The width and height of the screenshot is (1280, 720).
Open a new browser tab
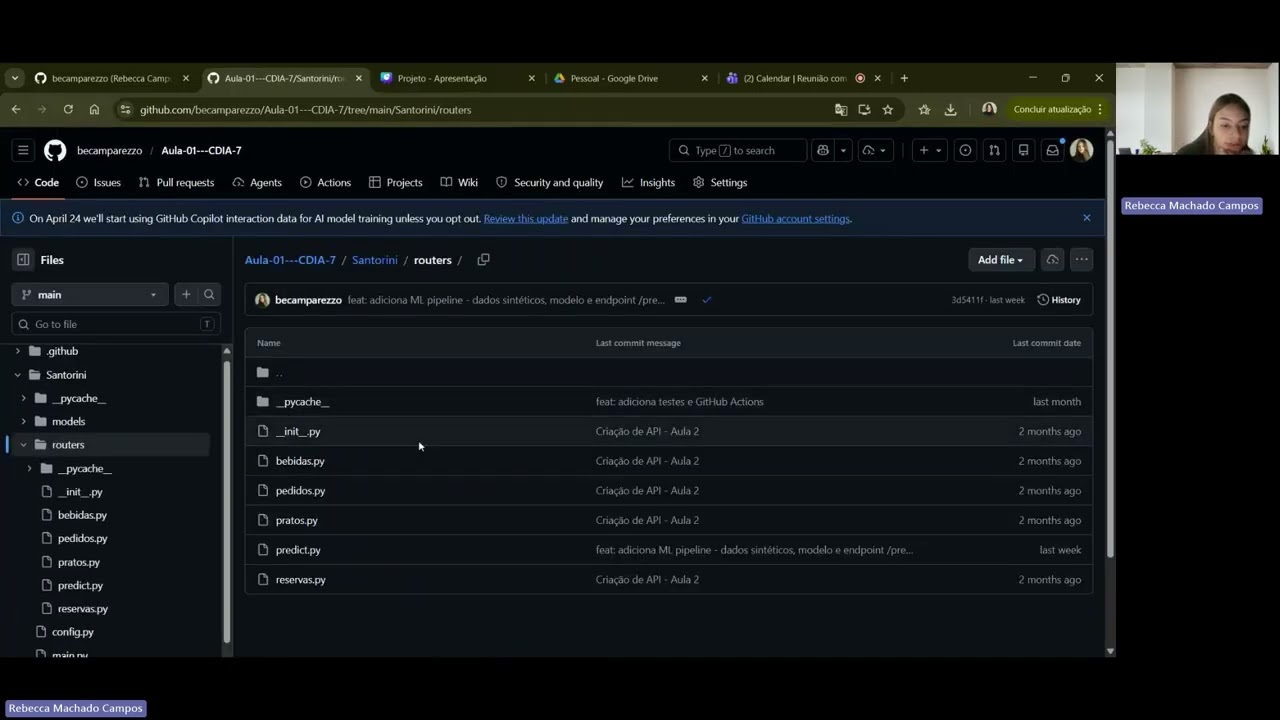point(904,78)
